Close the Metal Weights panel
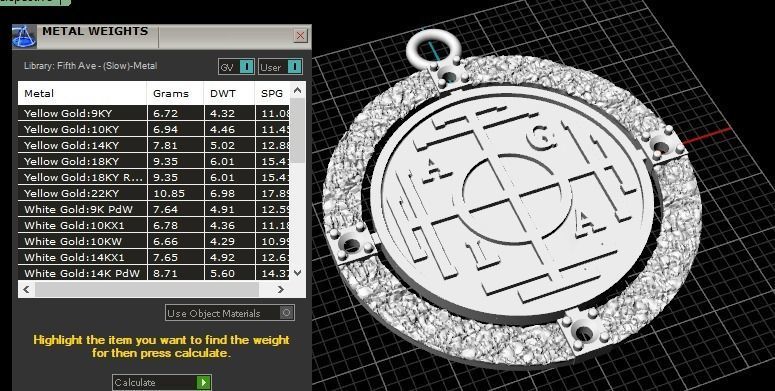The height and width of the screenshot is (391, 775). tap(301, 36)
